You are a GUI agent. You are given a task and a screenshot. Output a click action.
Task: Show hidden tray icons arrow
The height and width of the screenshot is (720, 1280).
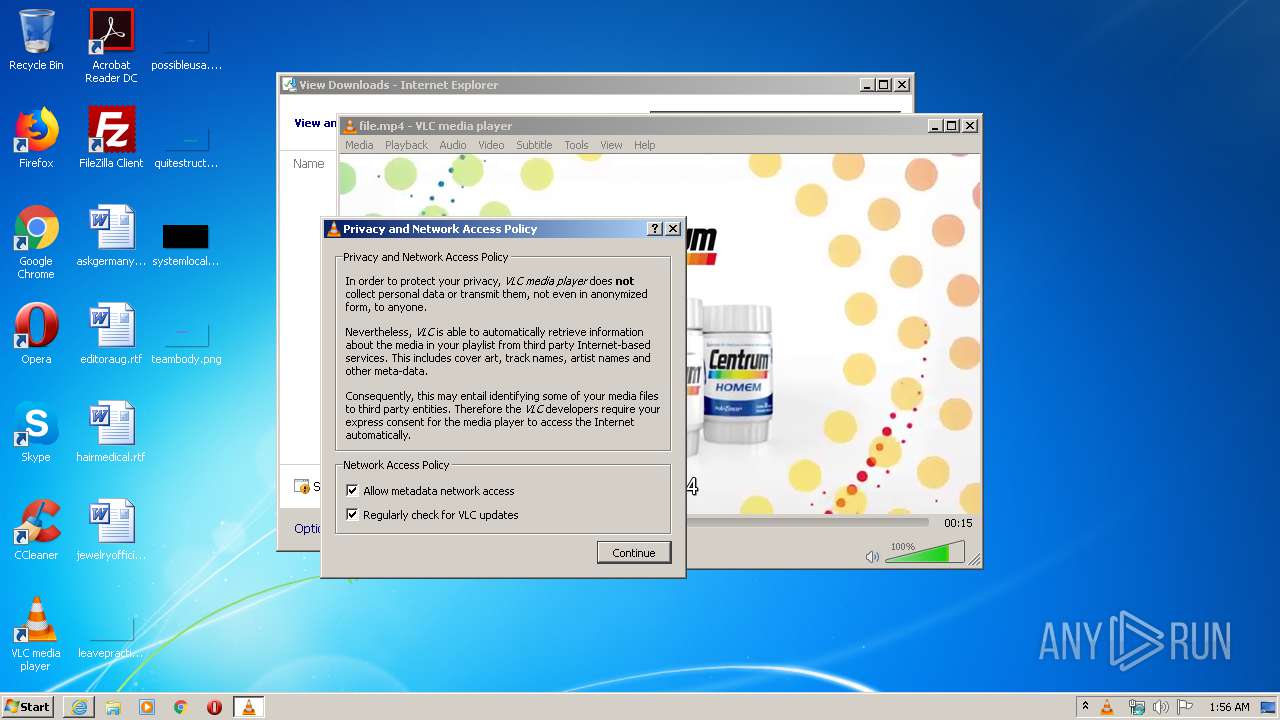pos(1085,707)
